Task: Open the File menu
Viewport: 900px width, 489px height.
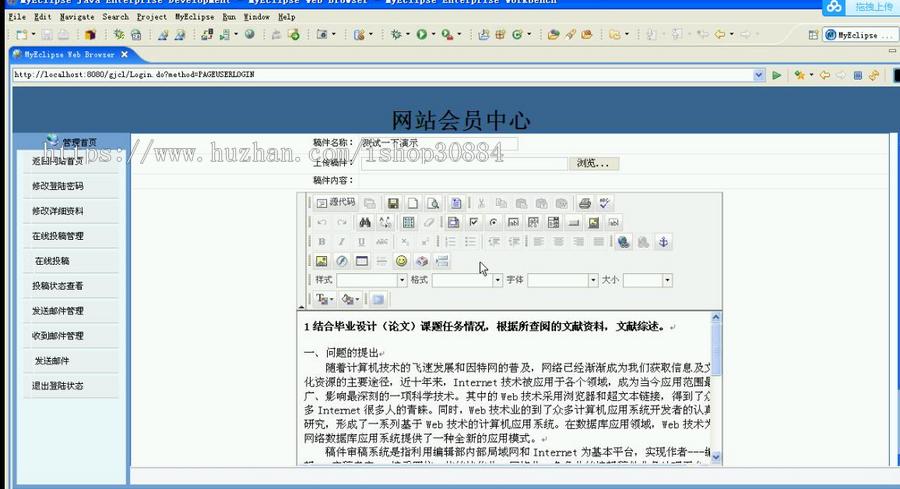Action: pyautogui.click(x=17, y=17)
